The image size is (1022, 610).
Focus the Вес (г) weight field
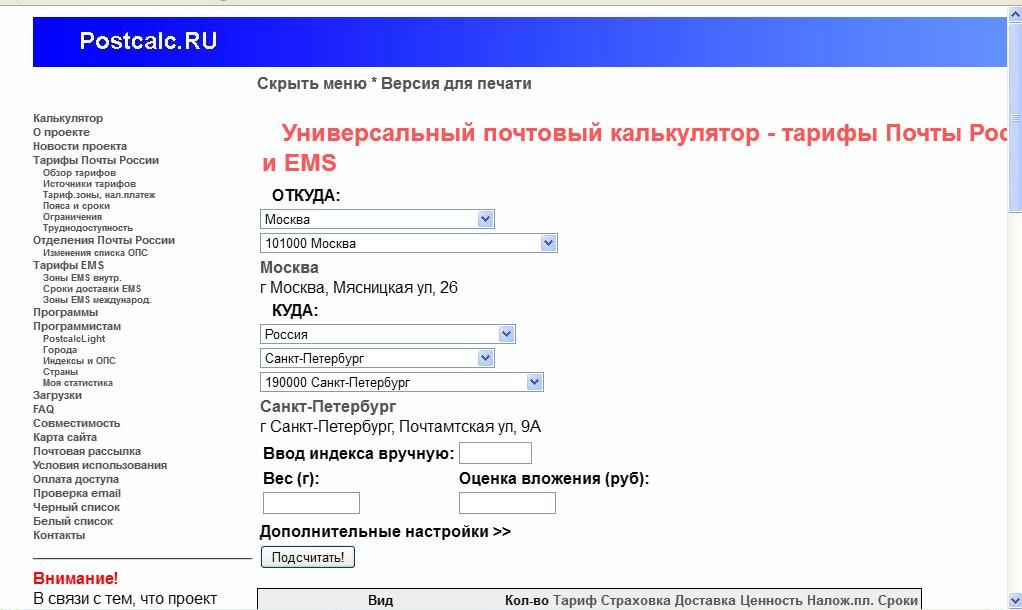311,503
